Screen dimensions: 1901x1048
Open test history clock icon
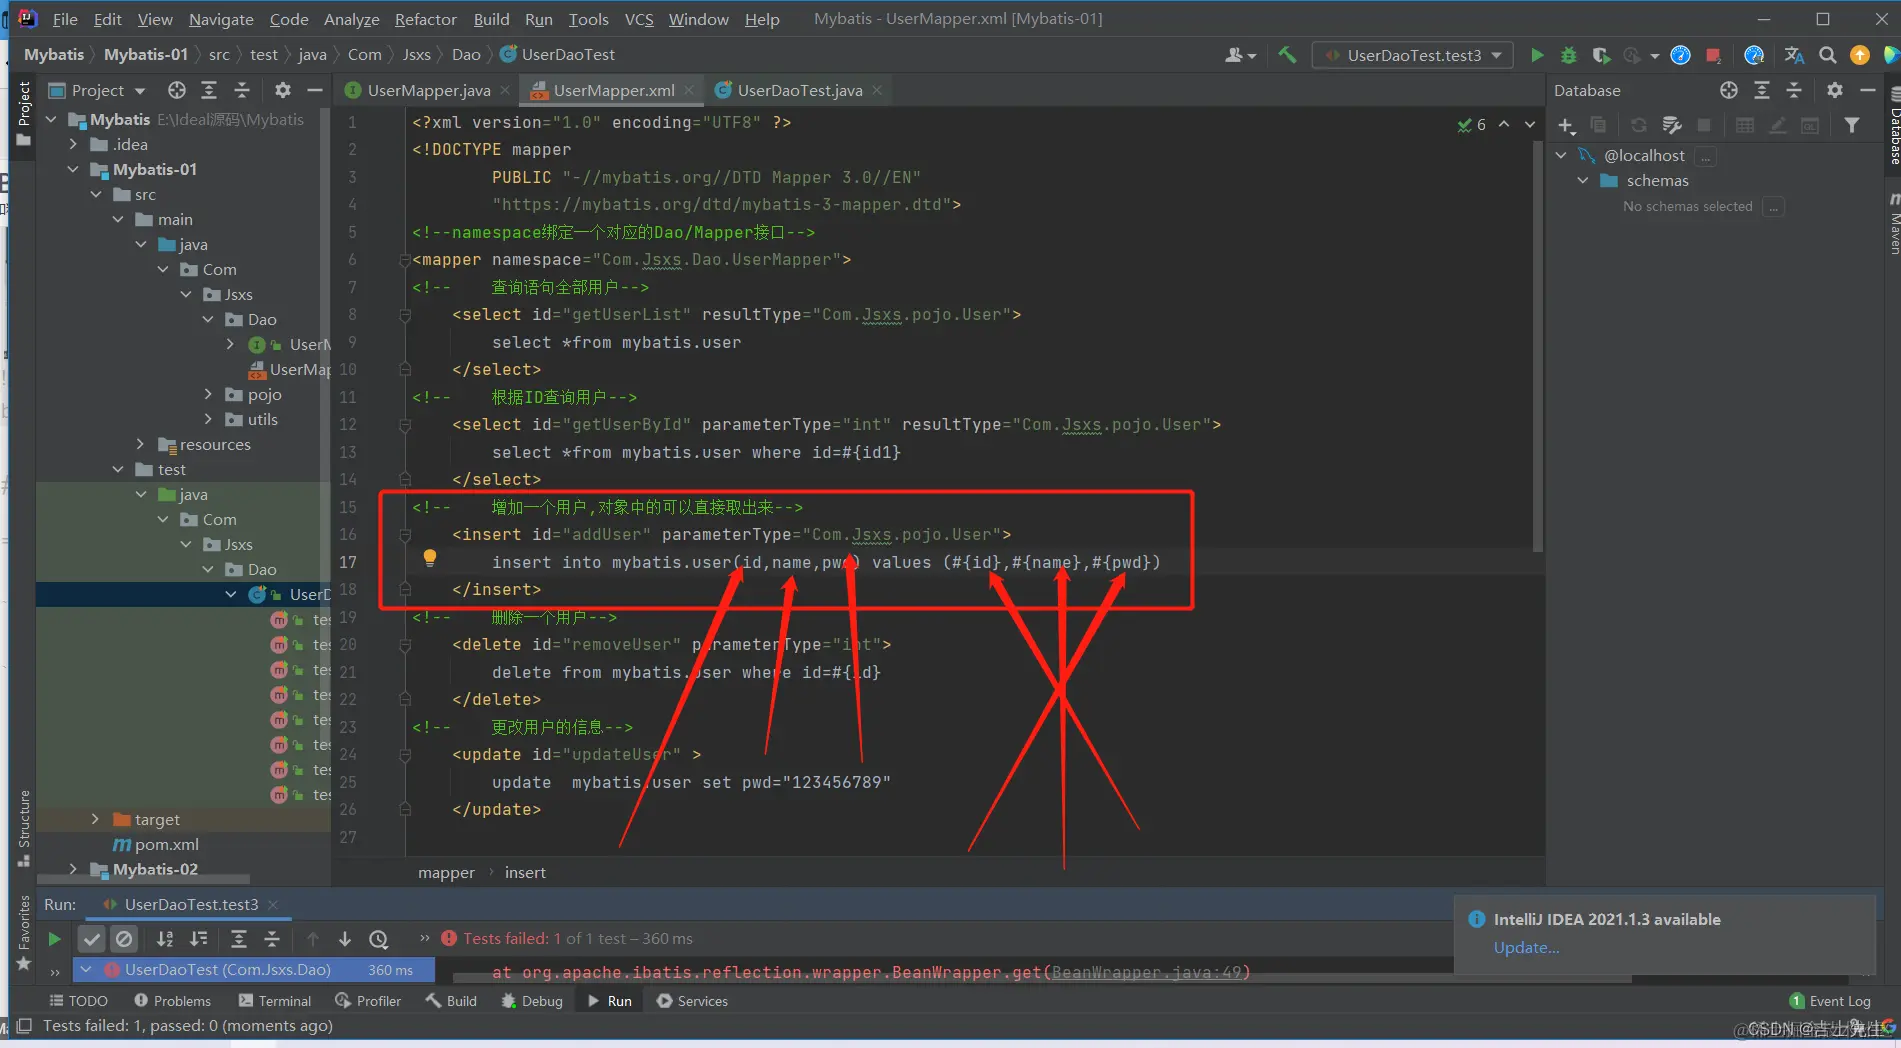coord(379,939)
